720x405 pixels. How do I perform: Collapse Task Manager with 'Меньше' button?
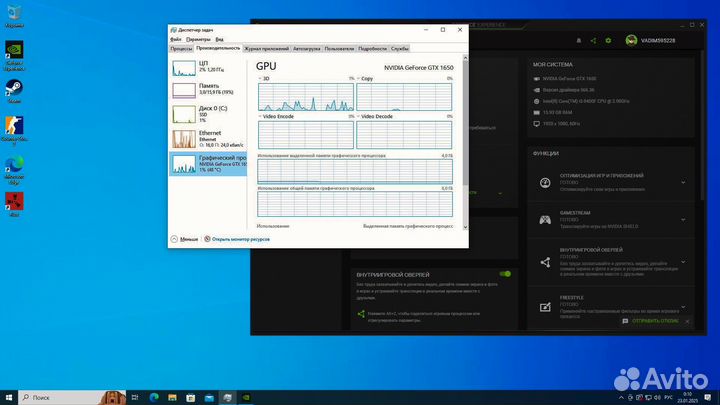[x=185, y=239]
